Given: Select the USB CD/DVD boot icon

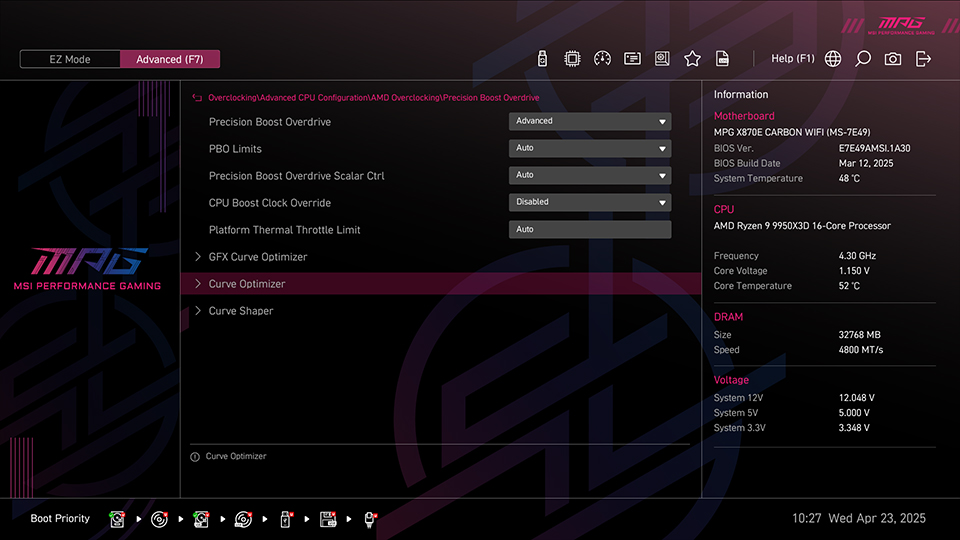Looking at the screenshot, I should pos(243,519).
